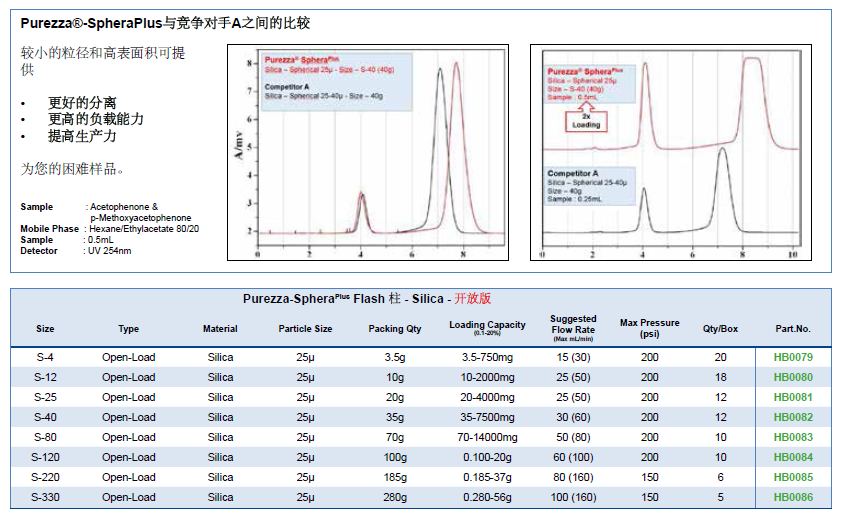Viewport: 841px width, 520px height.
Task: Click the 15 (30) flow rate value
Action: coord(573,357)
